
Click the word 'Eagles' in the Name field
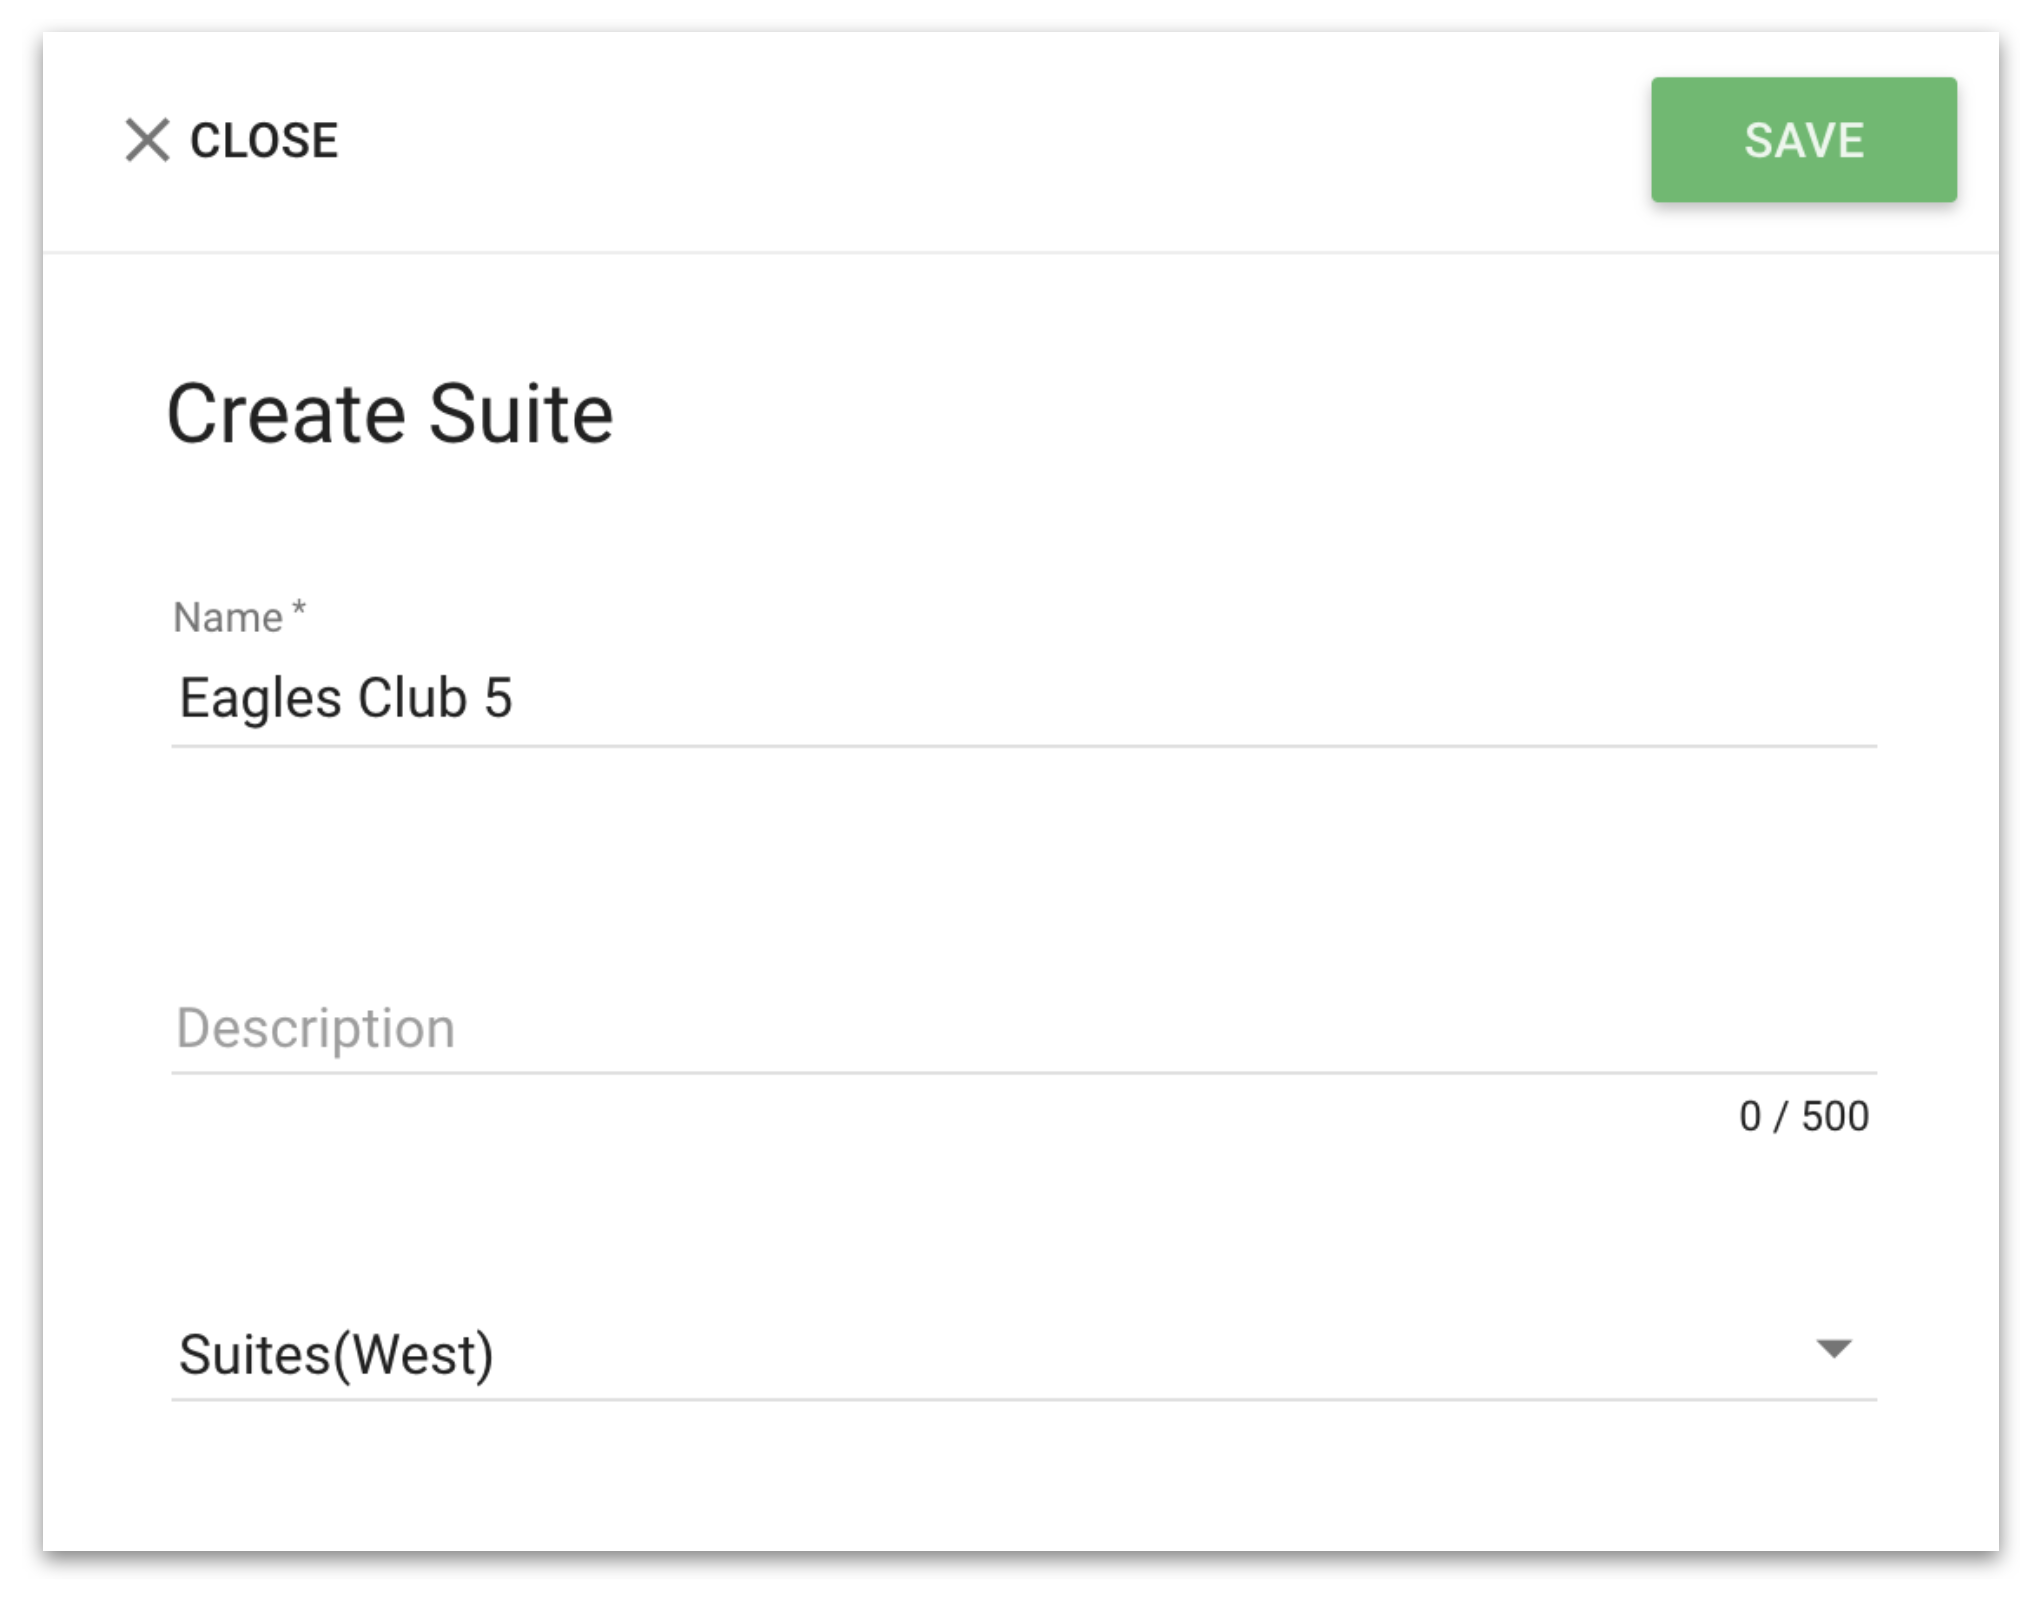pyautogui.click(x=260, y=698)
